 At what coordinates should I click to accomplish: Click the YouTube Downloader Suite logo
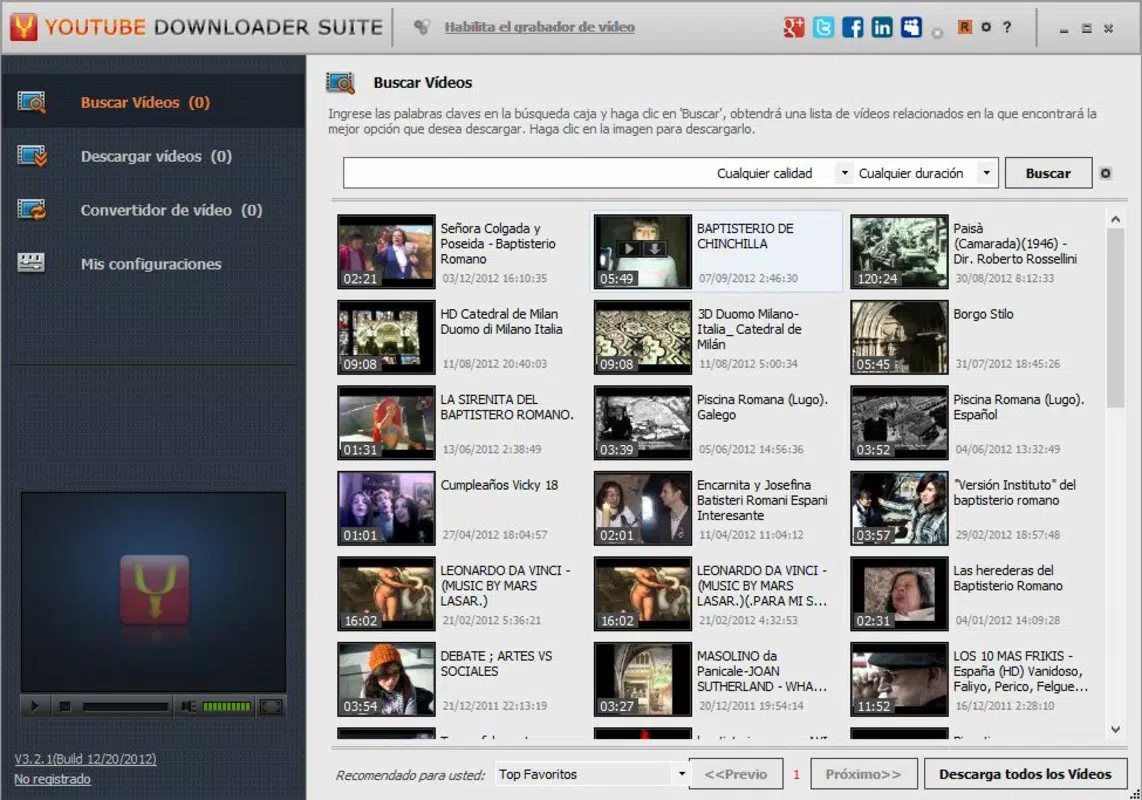coord(23,27)
